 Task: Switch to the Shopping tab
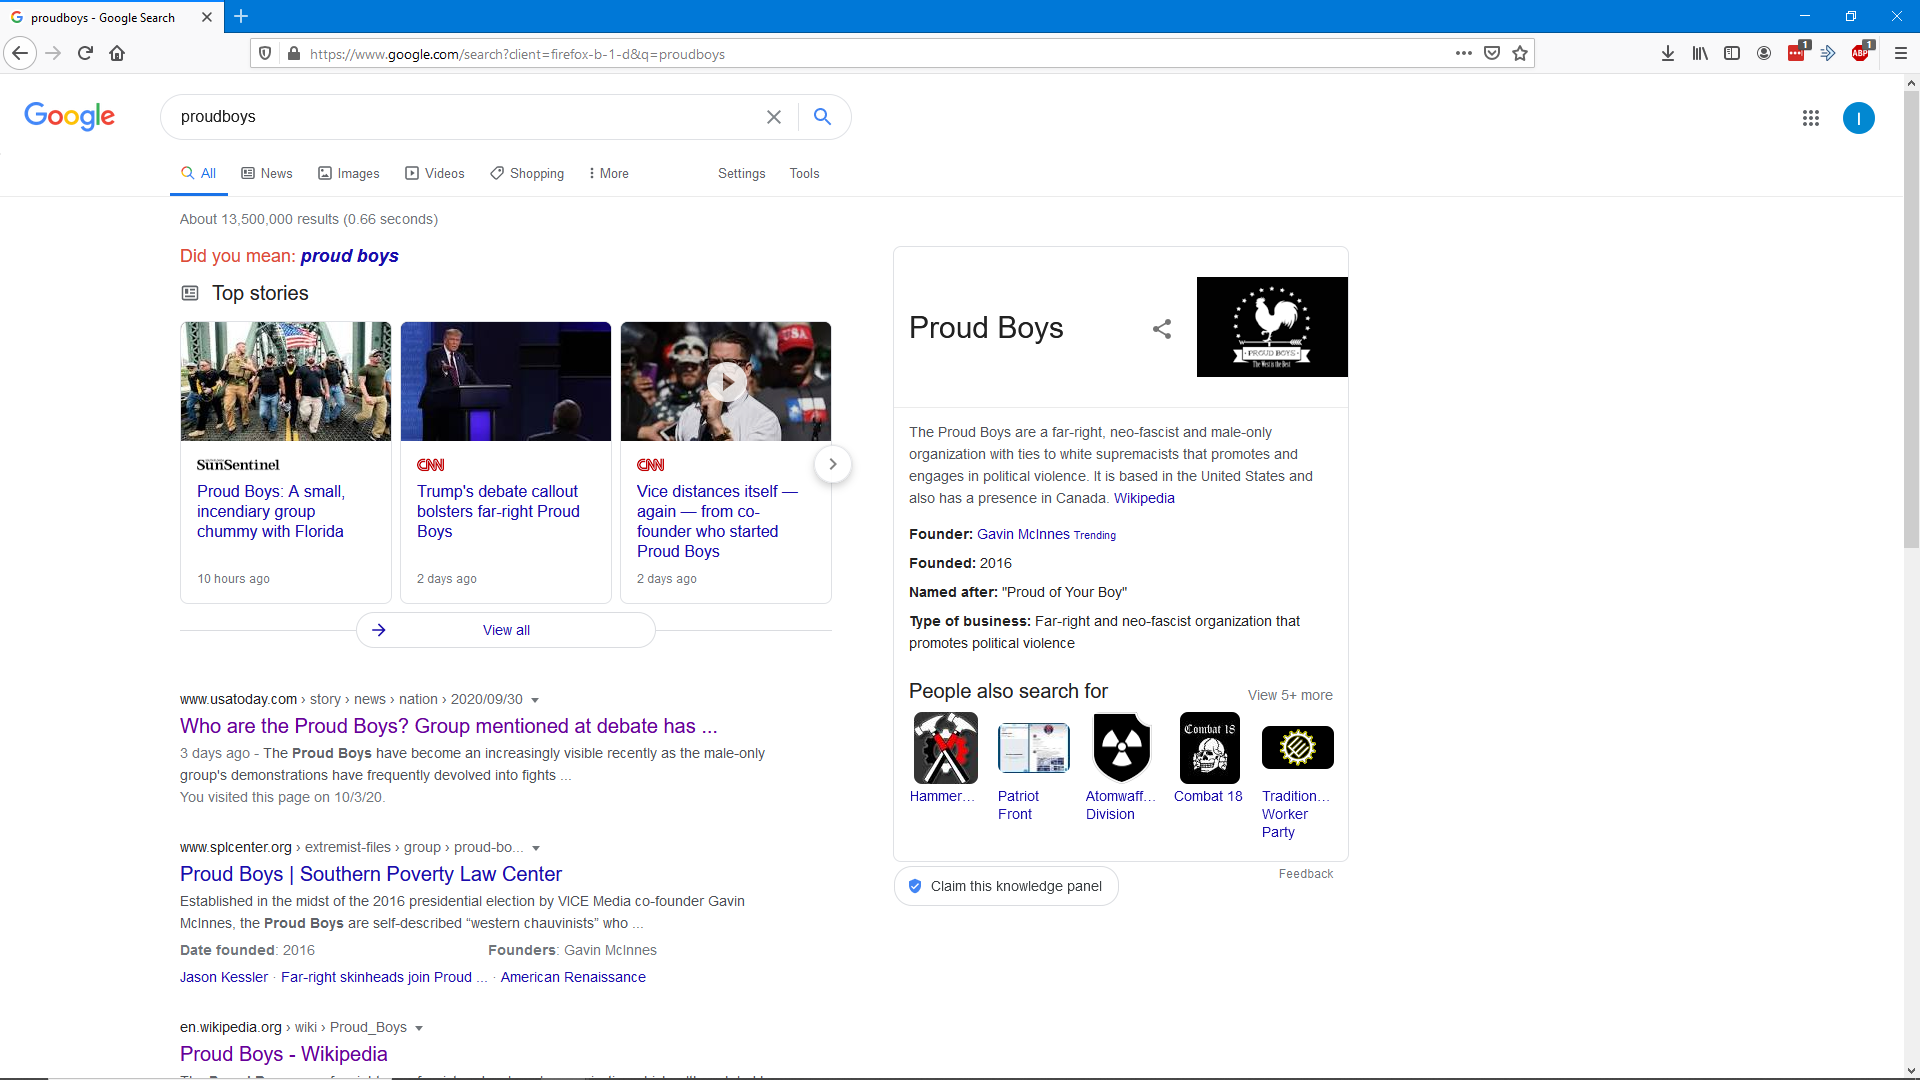[x=527, y=173]
